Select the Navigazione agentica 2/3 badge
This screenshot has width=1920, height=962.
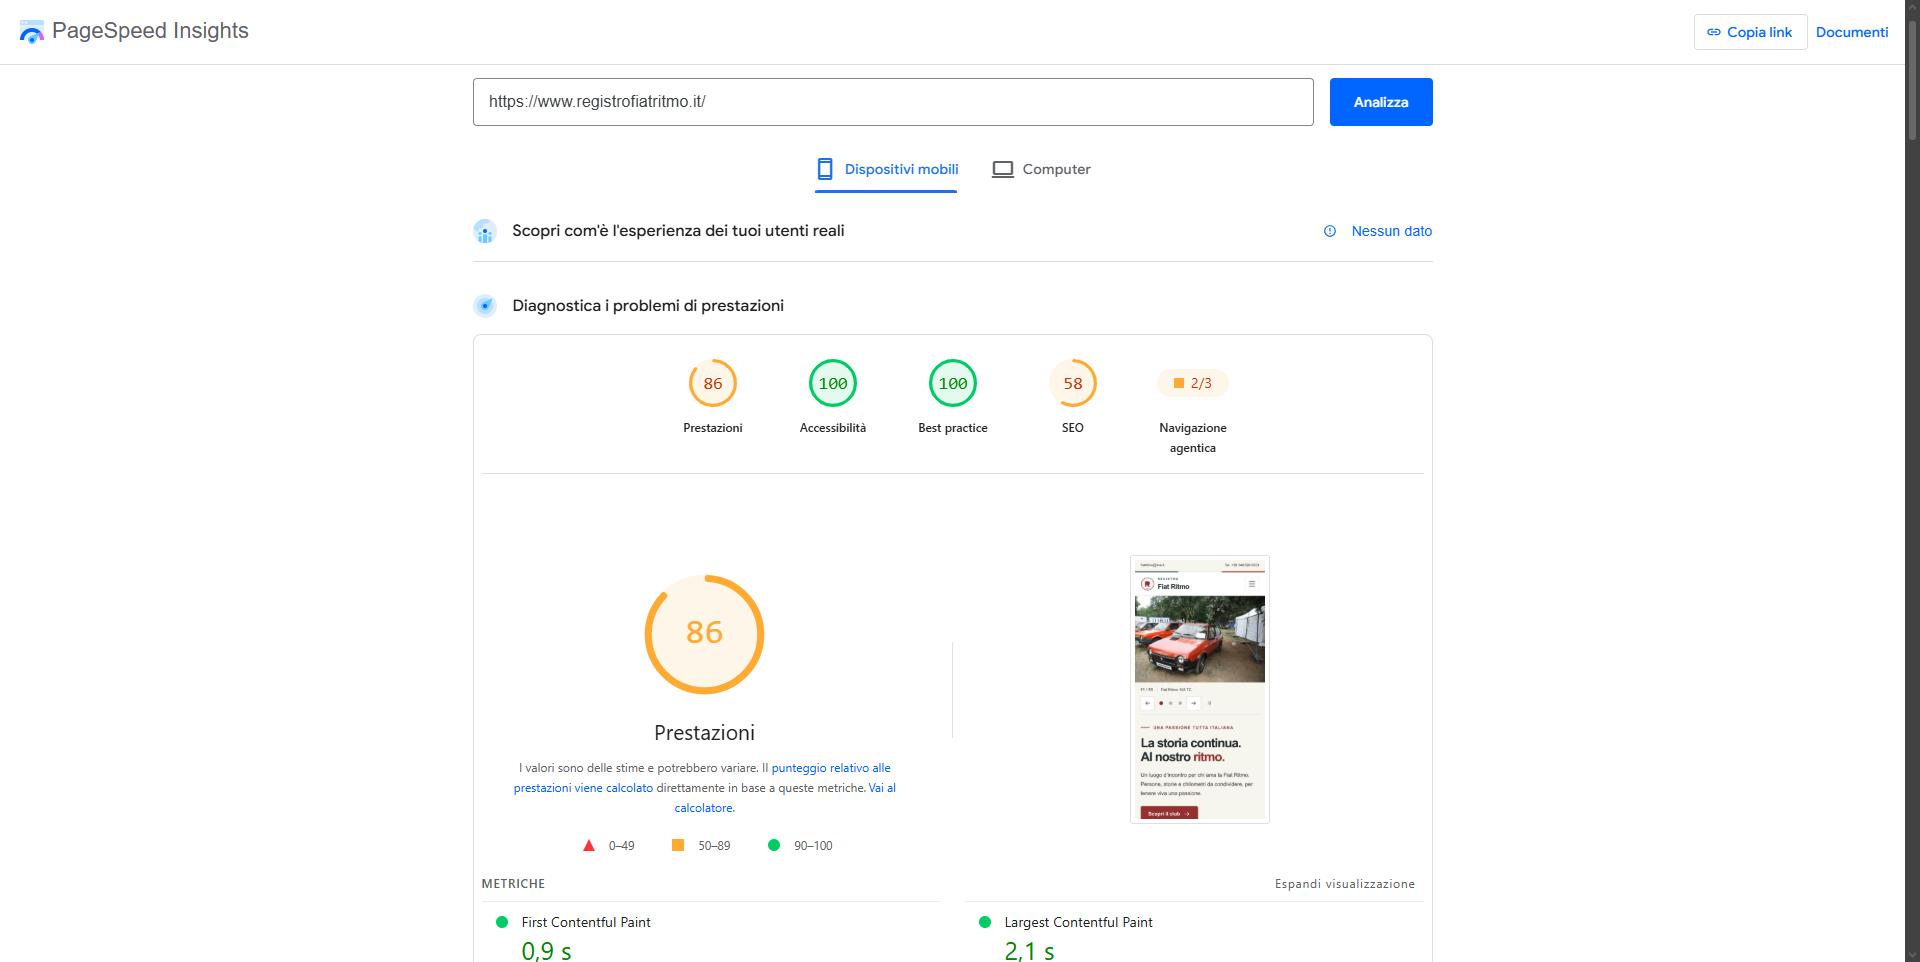[1193, 383]
